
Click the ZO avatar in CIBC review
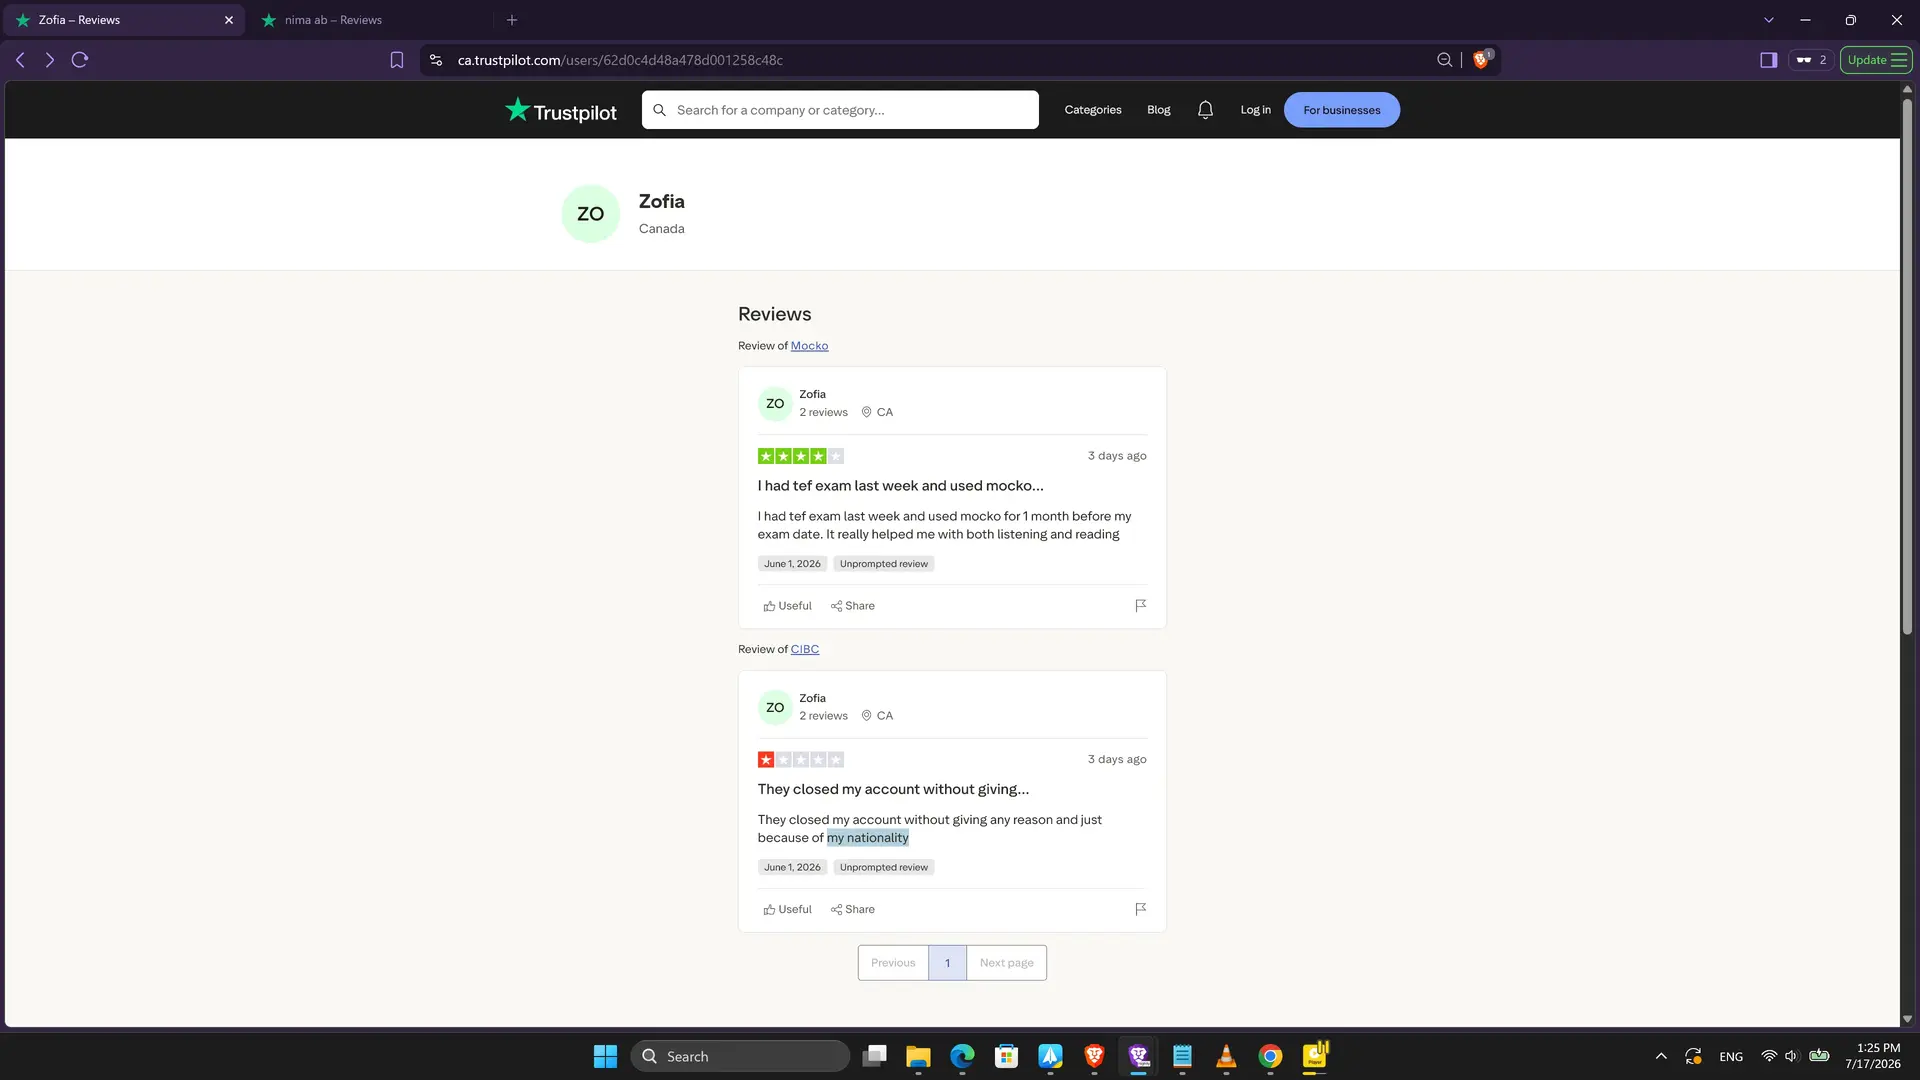(x=775, y=708)
